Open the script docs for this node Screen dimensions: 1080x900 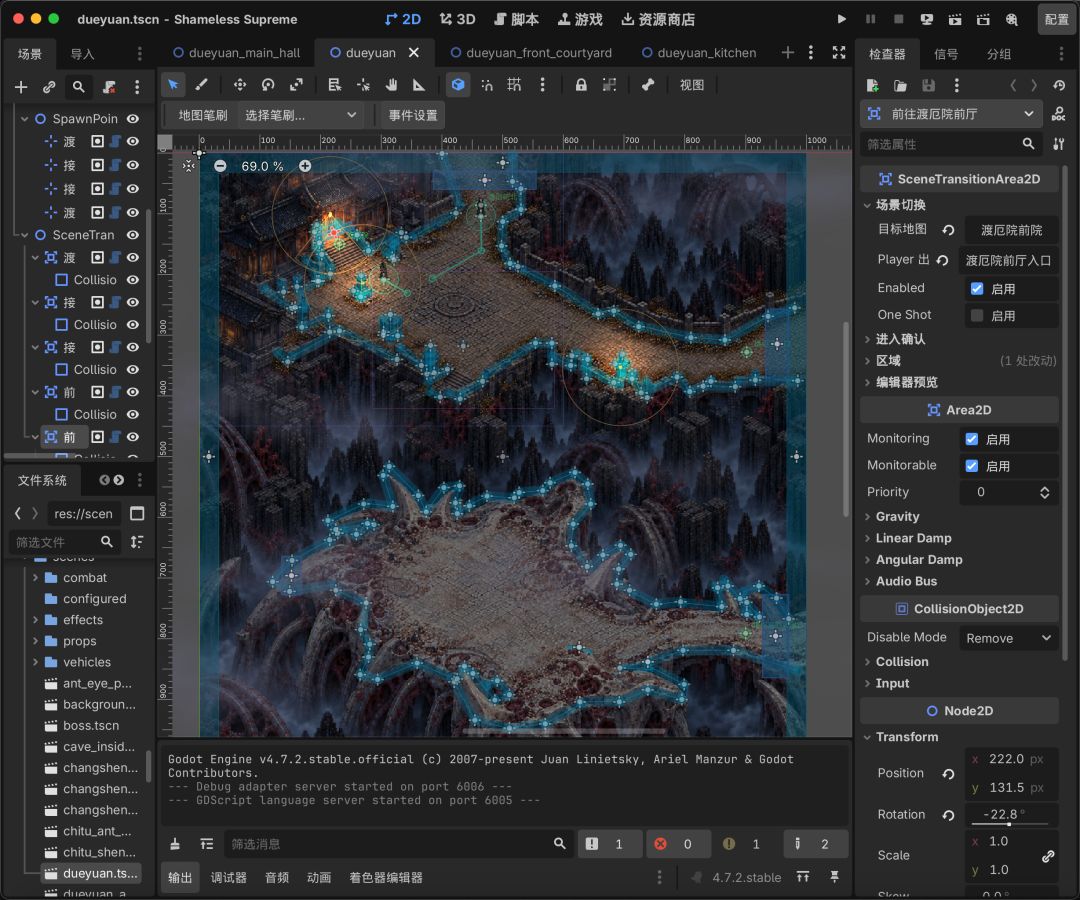(x=1059, y=114)
